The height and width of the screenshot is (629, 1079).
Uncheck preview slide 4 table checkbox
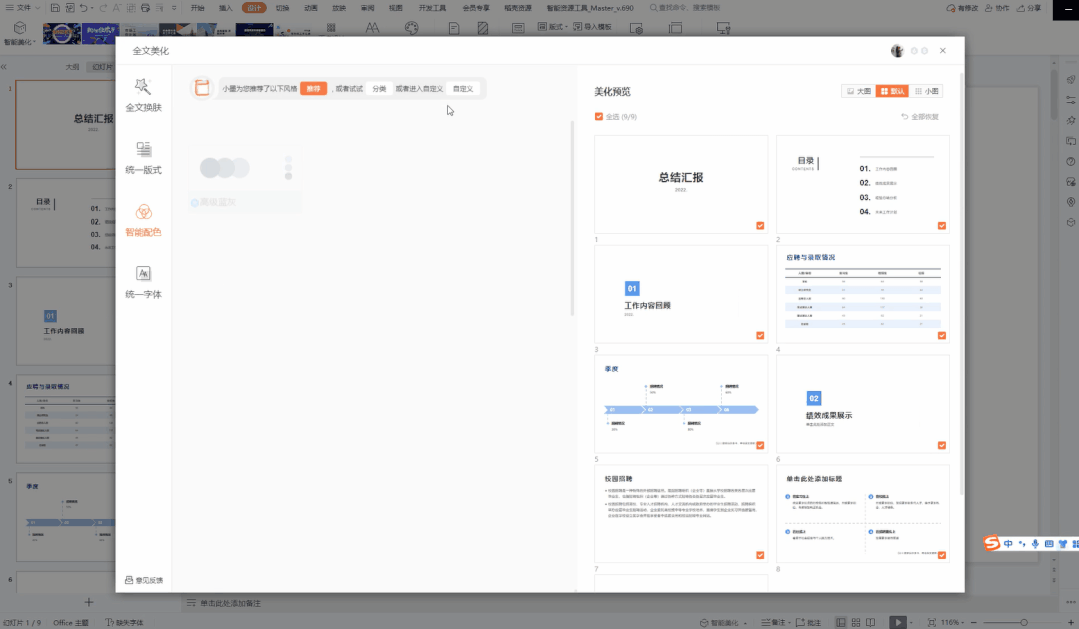pos(942,336)
